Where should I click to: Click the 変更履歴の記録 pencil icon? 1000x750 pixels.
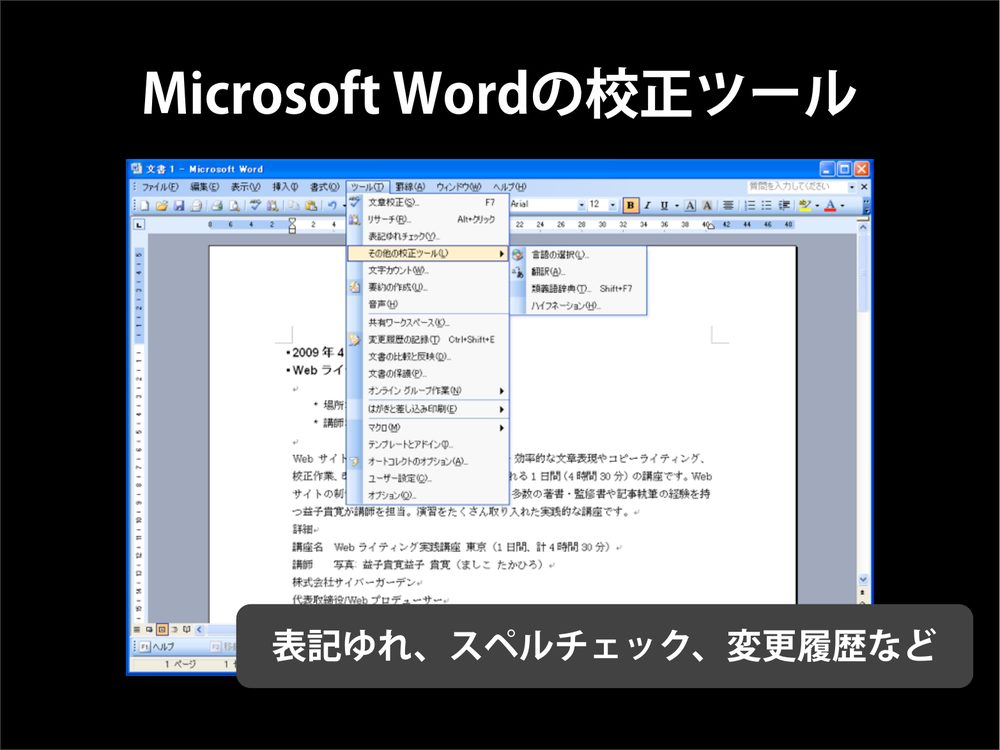coord(355,339)
